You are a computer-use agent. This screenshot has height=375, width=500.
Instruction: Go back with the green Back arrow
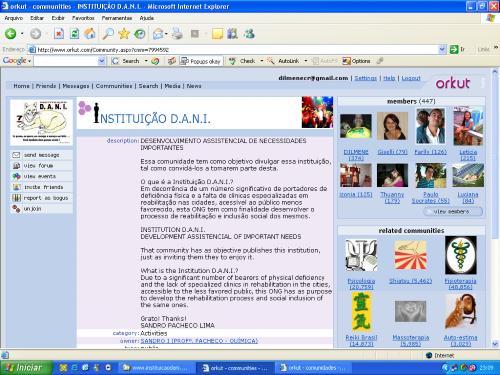tap(10, 33)
